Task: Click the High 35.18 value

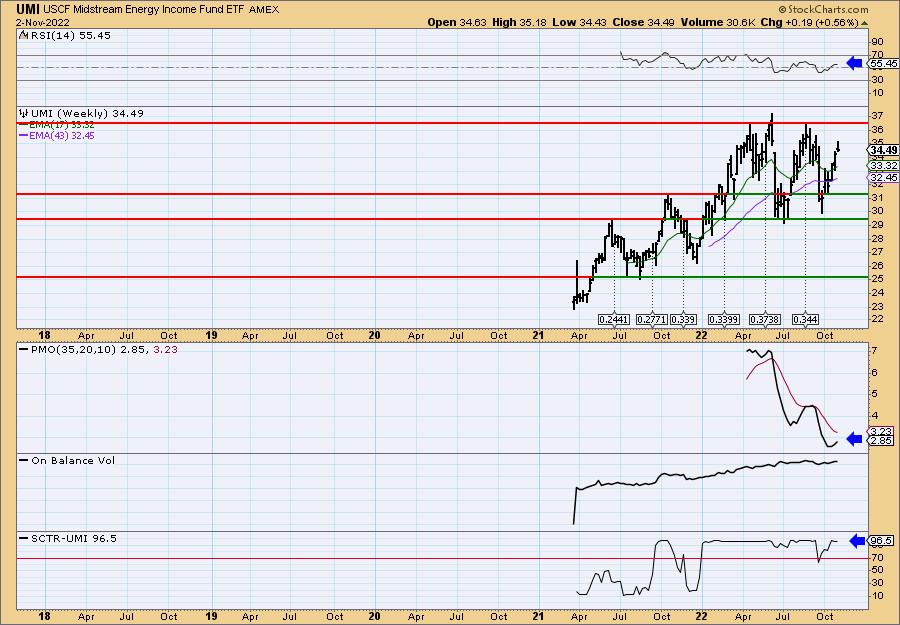Action: (x=519, y=22)
